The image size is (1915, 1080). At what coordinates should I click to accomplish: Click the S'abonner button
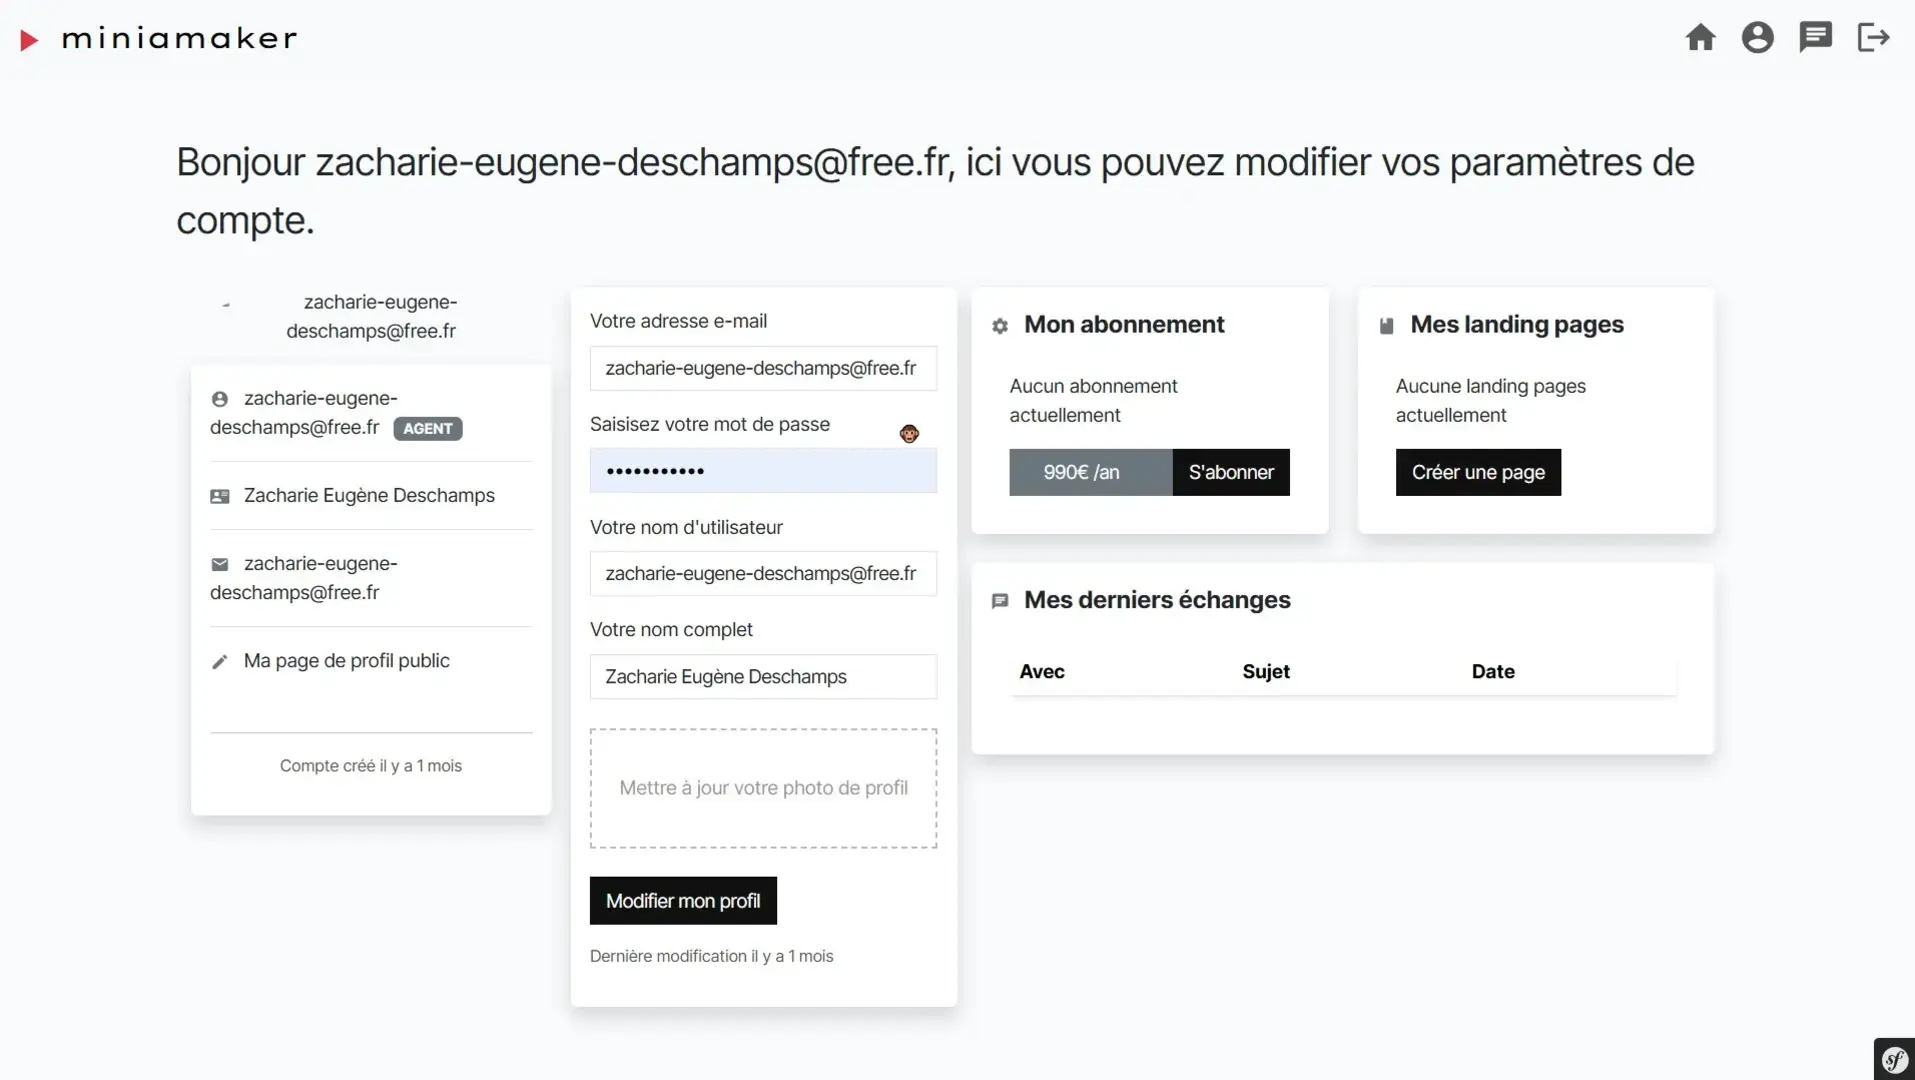[x=1231, y=472]
